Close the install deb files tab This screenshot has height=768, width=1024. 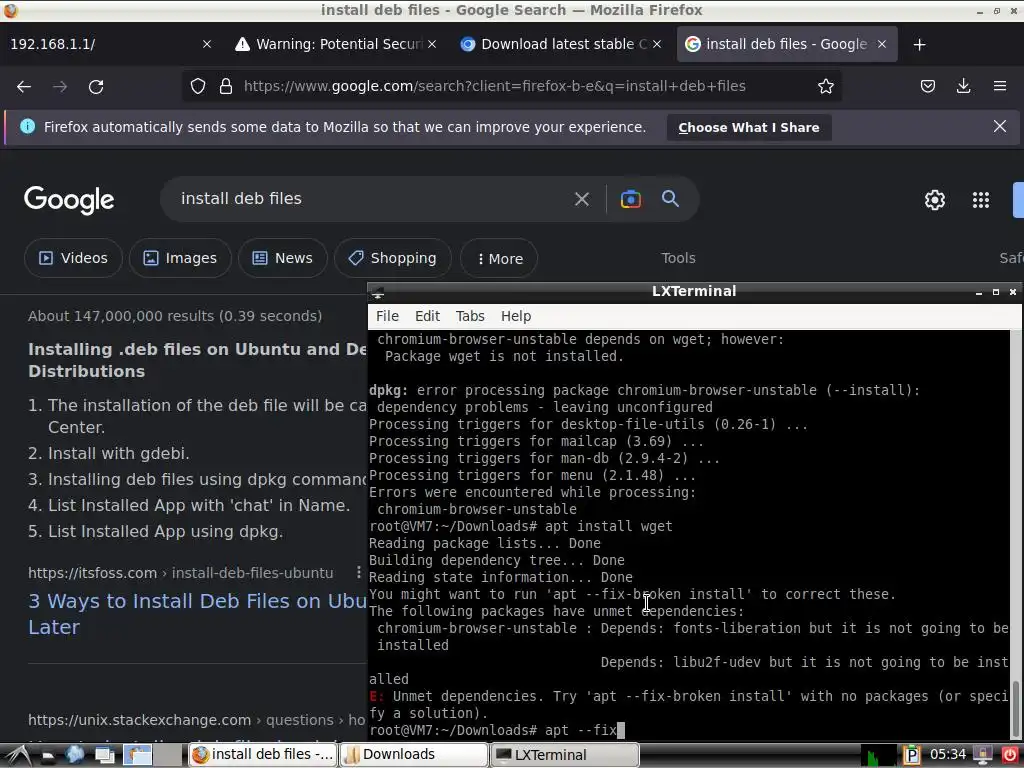pyautogui.click(x=882, y=44)
